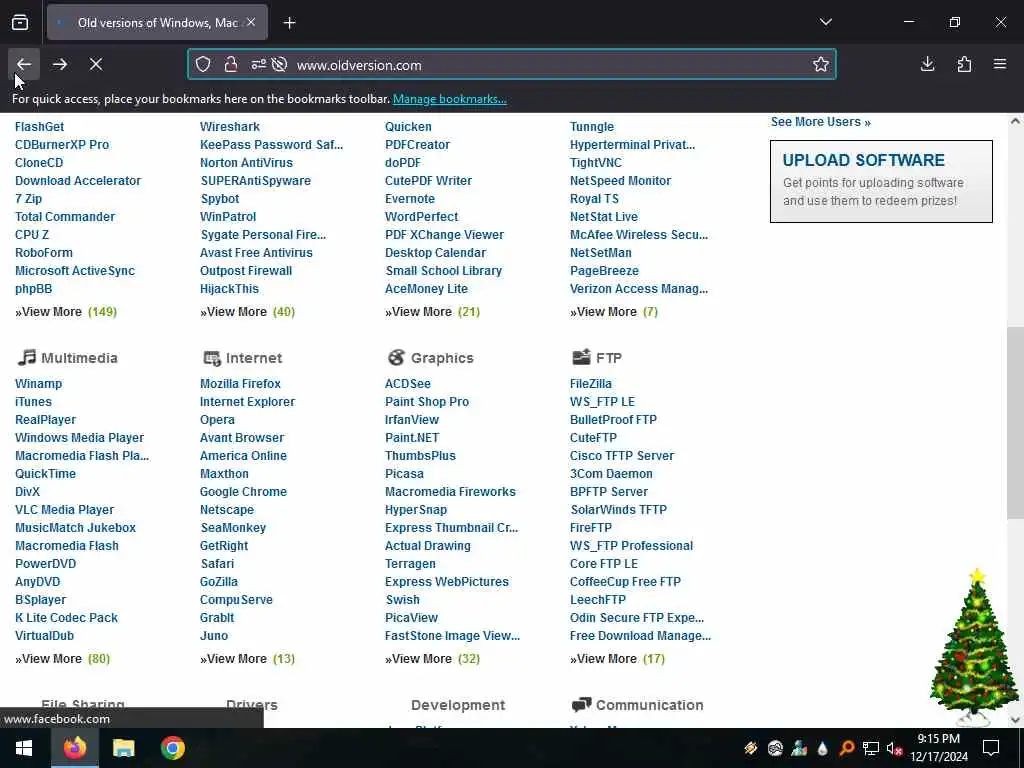Expand View More (13) under Internet

tap(248, 659)
